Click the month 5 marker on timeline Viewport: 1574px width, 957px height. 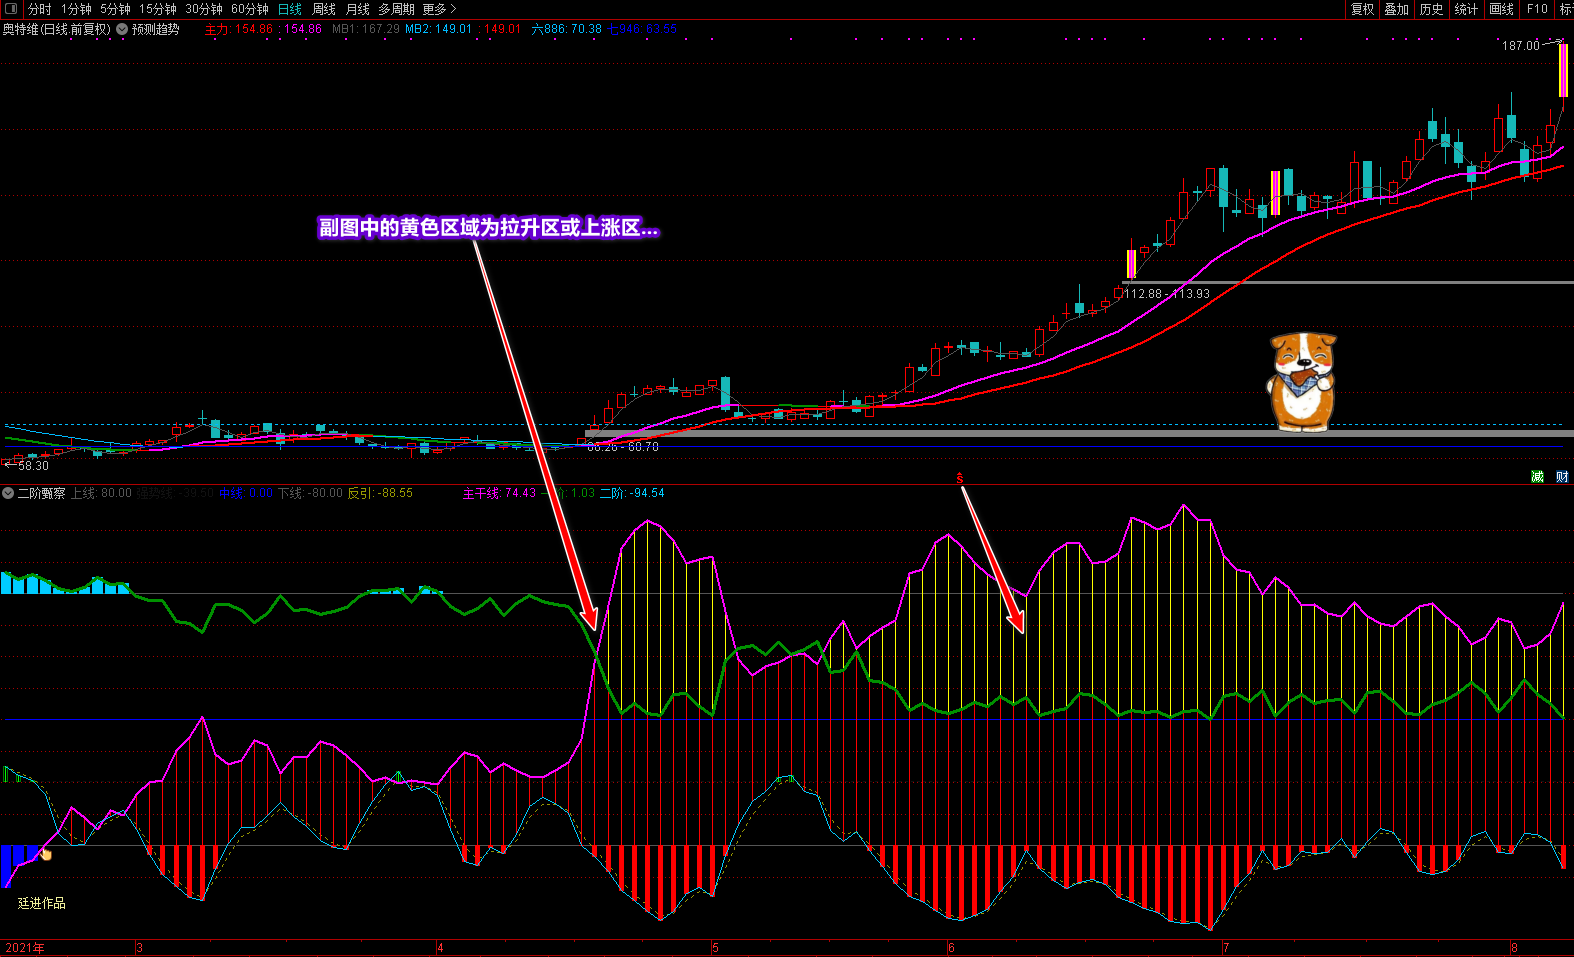(x=715, y=947)
